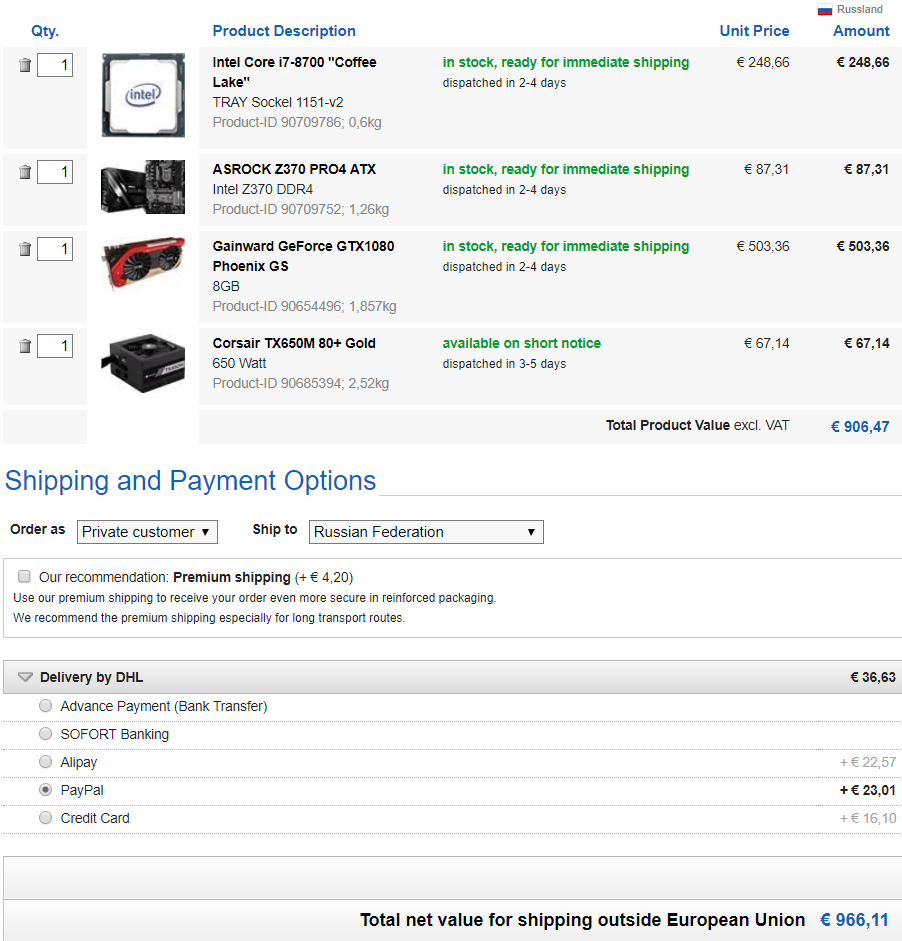
Task: Click the ASROCK motherboard thumbnail
Action: tap(143, 187)
